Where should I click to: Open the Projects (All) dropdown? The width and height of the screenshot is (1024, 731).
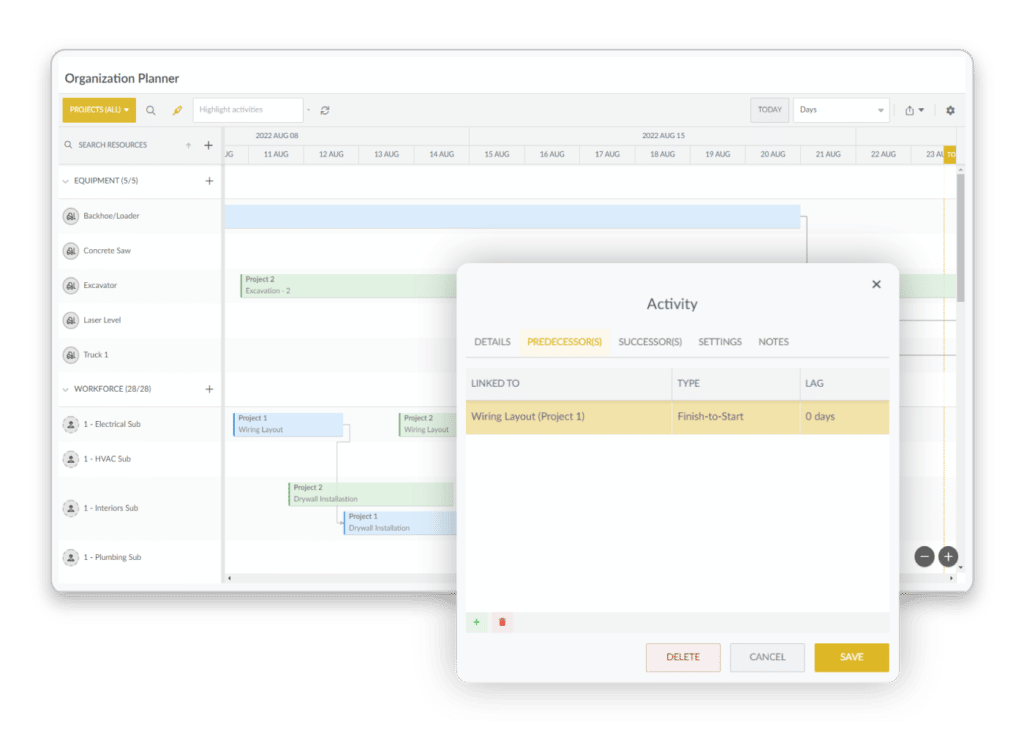click(98, 110)
